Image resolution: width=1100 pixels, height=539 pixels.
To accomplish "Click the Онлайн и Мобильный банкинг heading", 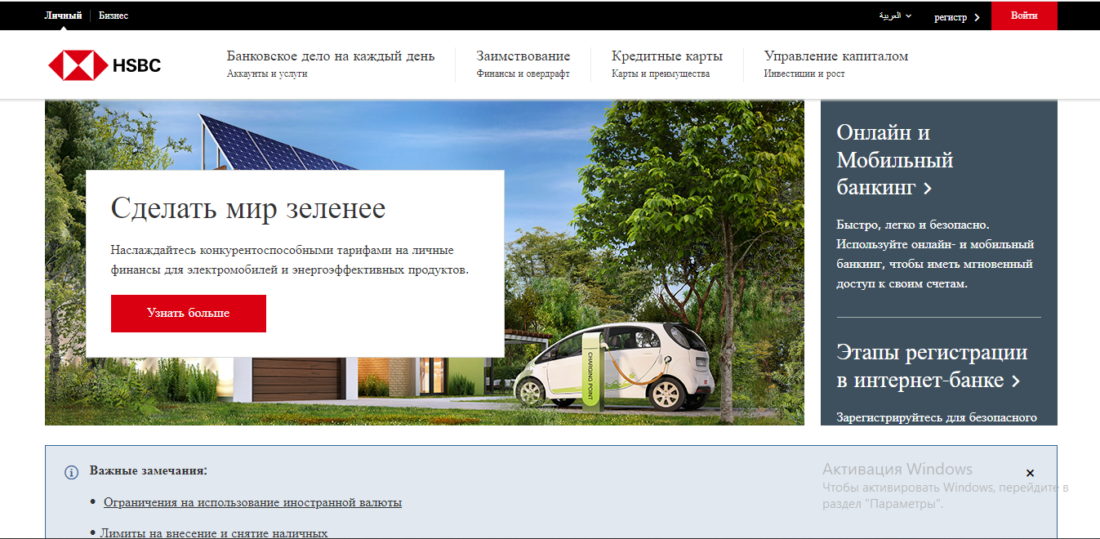I will point(894,160).
